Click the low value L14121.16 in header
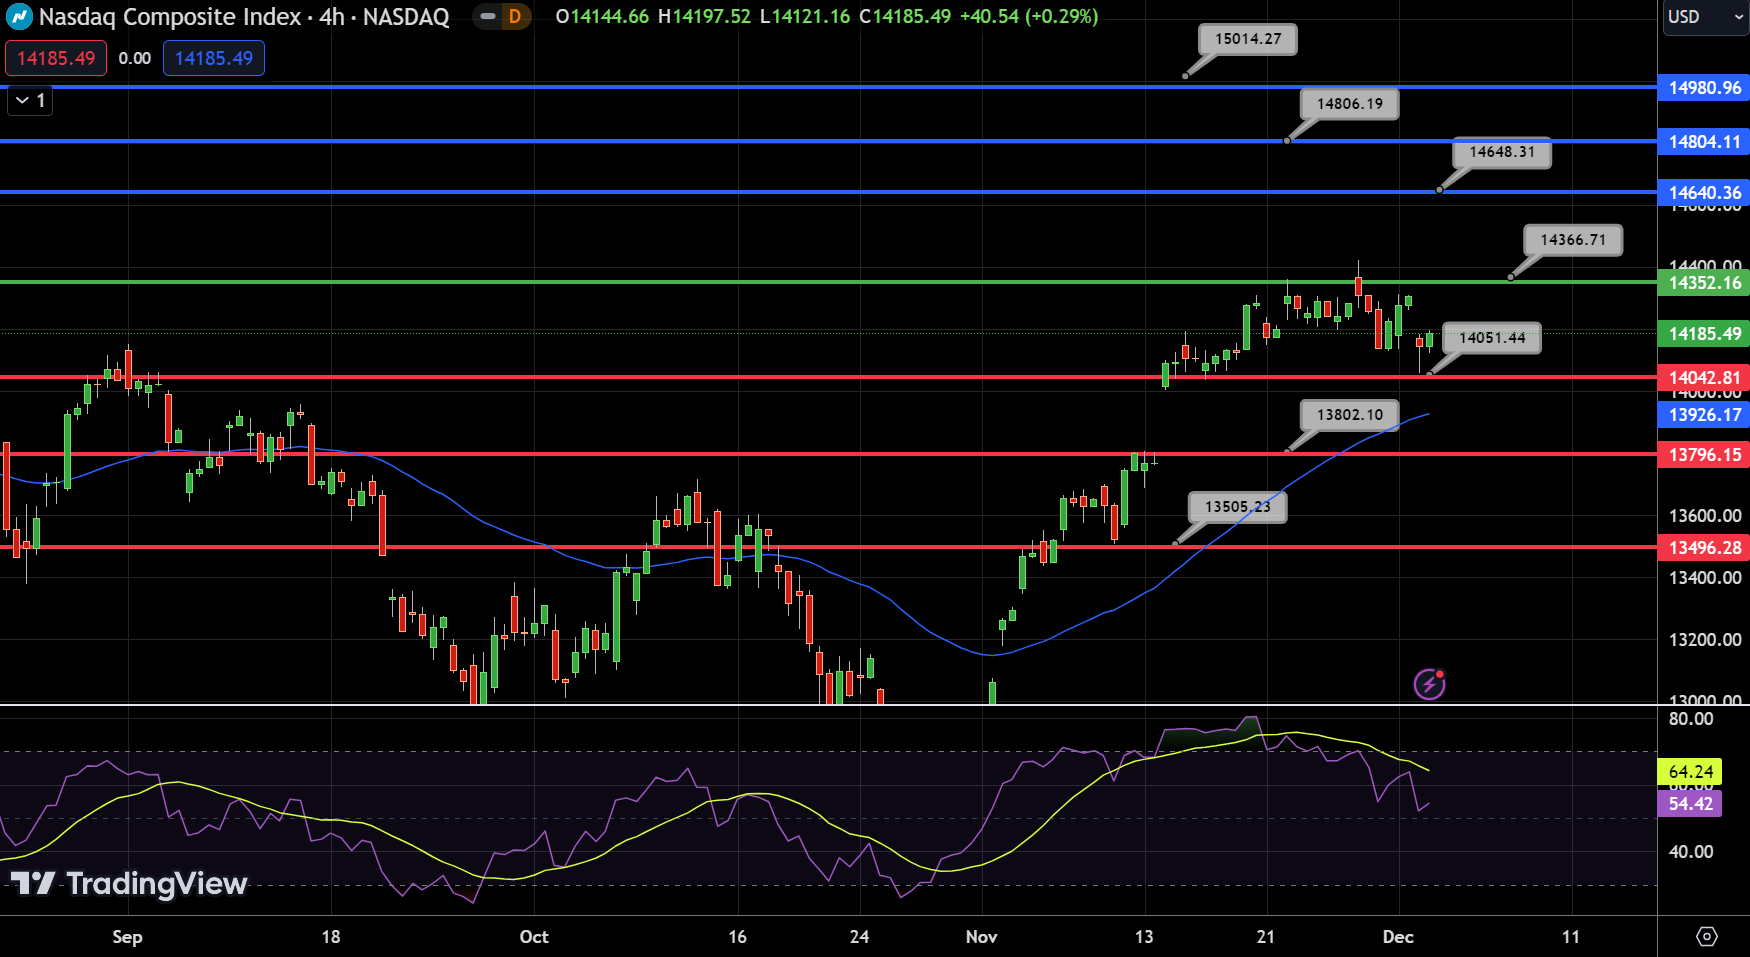 pyautogui.click(x=805, y=17)
